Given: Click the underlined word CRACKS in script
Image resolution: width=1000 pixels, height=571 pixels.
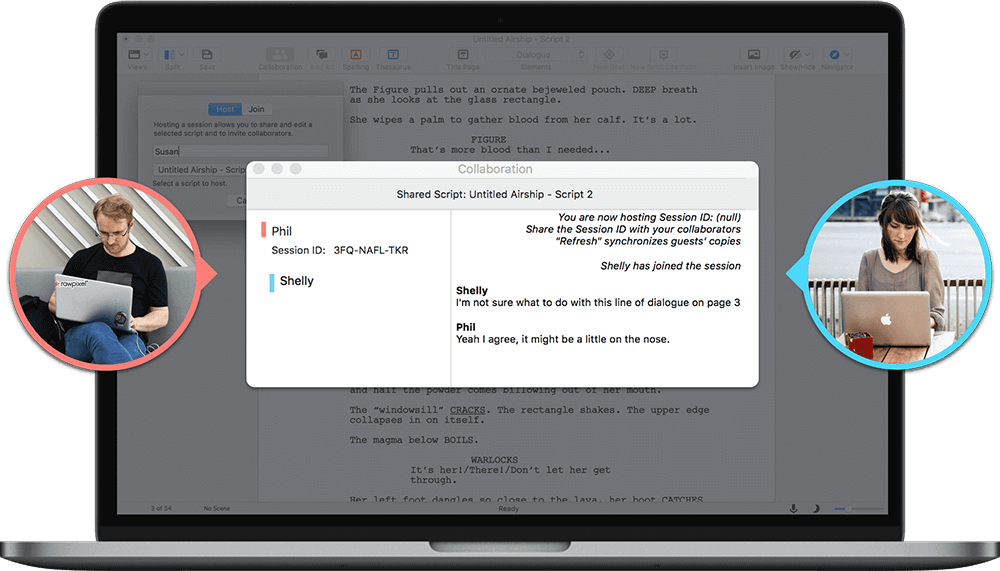Looking at the screenshot, I should pyautogui.click(x=467, y=410).
